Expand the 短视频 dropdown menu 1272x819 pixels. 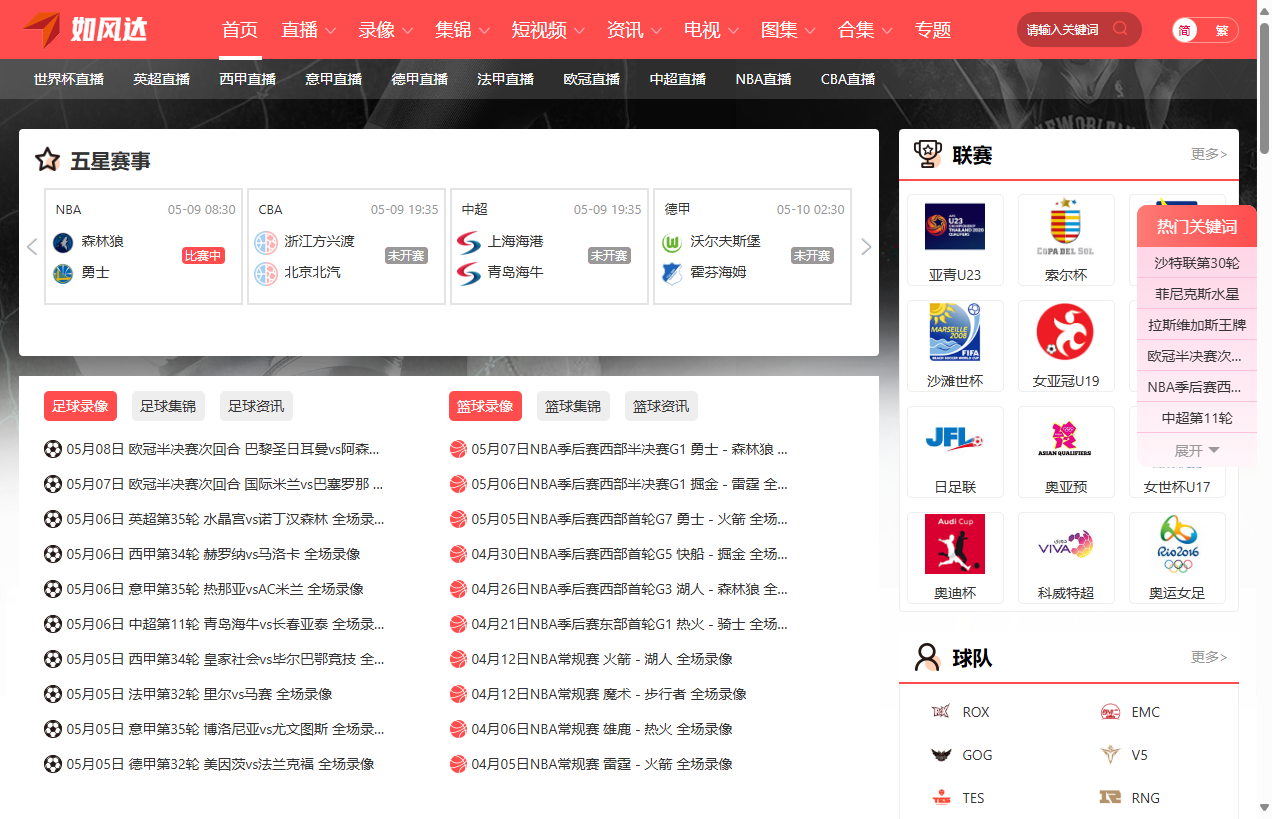[x=548, y=30]
